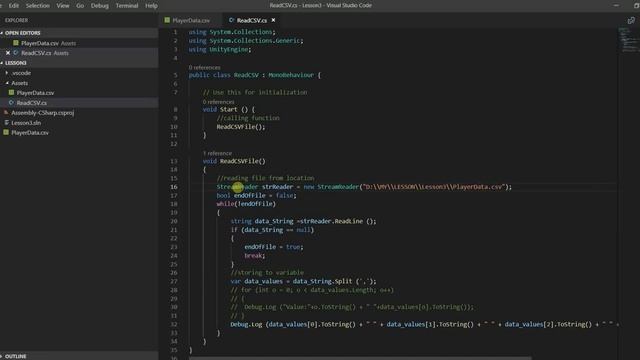Select PlayerData.csv in Open Editors
This screenshot has width=640, height=360.
[40, 43]
